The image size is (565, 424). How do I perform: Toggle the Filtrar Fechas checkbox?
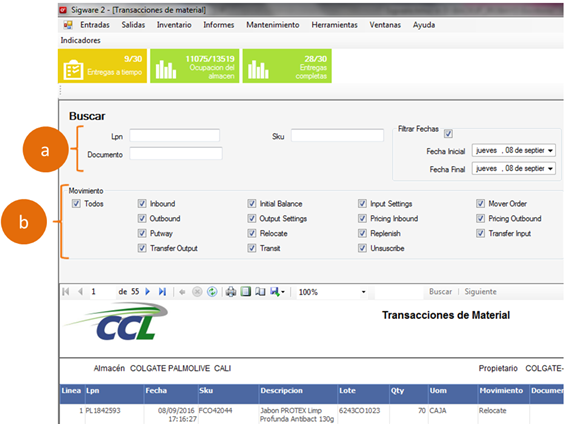click(x=448, y=134)
